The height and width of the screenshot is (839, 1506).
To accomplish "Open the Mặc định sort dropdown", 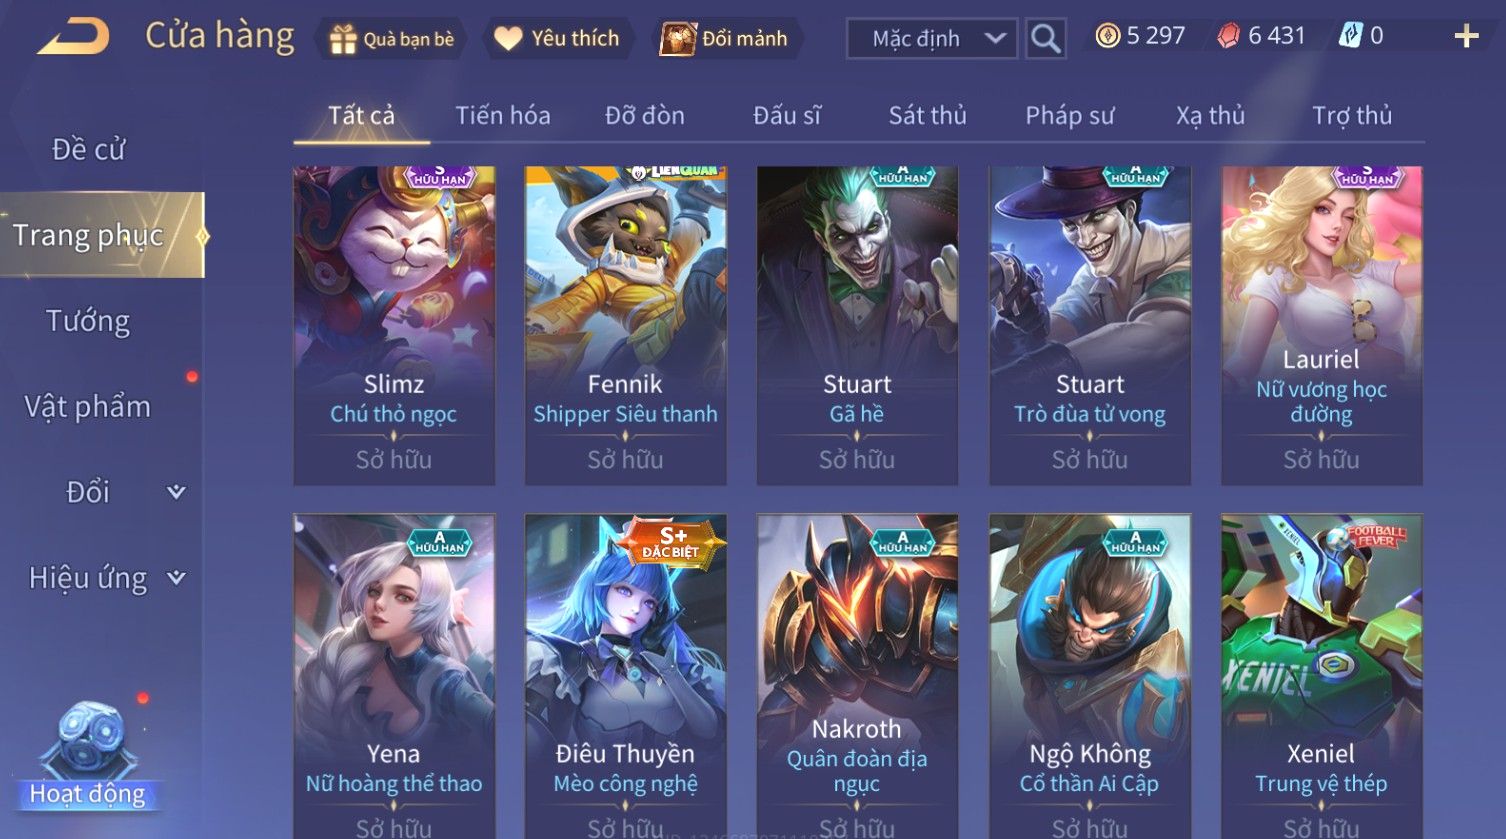I will 932,39.
